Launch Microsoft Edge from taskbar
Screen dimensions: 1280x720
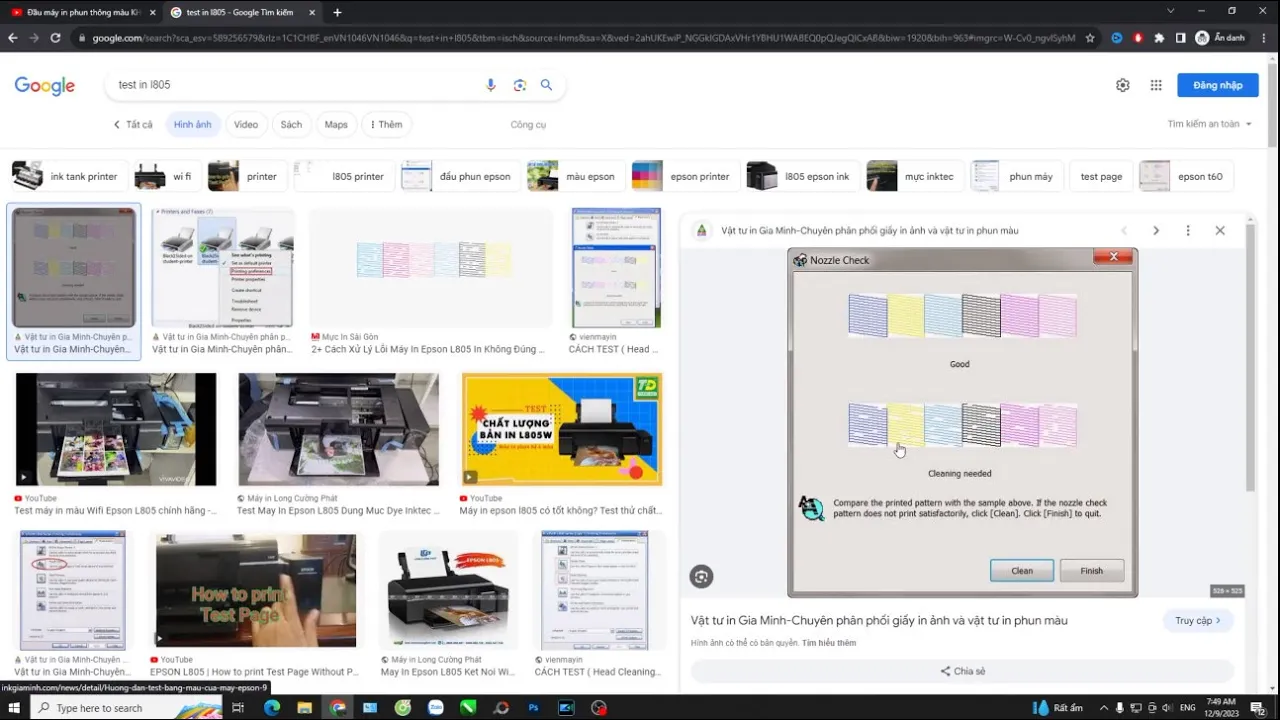[272, 708]
